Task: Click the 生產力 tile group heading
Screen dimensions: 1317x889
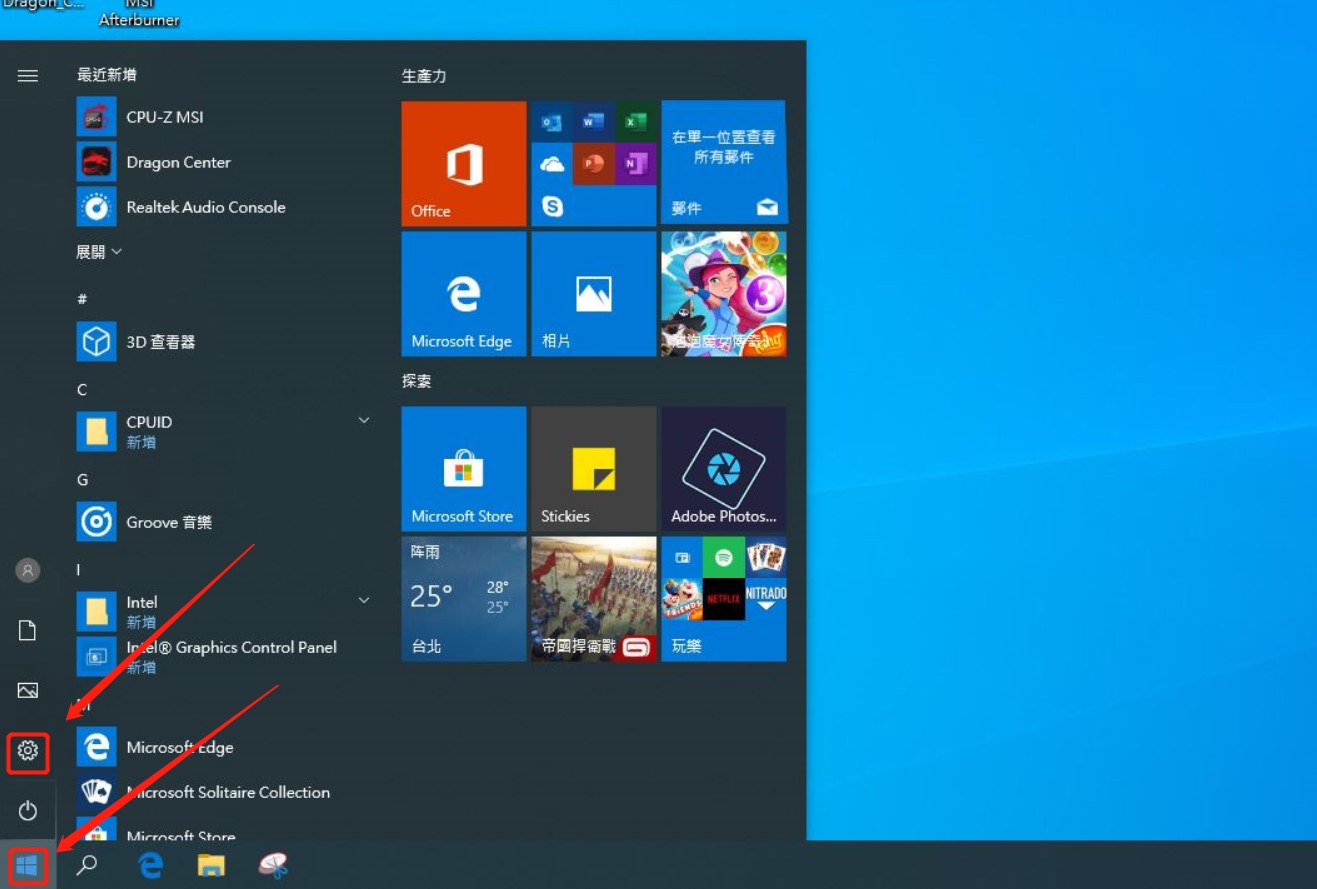Action: 424,76
